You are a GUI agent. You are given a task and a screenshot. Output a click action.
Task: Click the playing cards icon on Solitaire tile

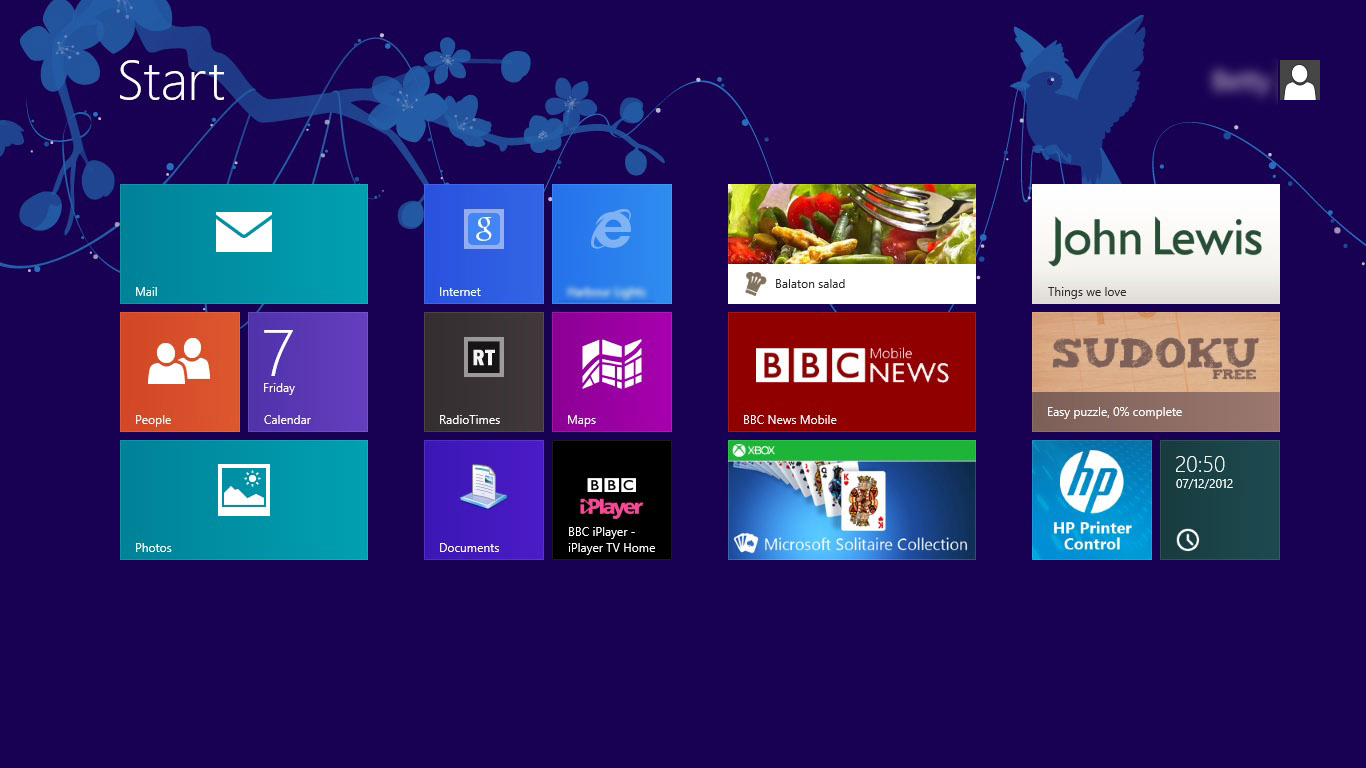point(746,544)
